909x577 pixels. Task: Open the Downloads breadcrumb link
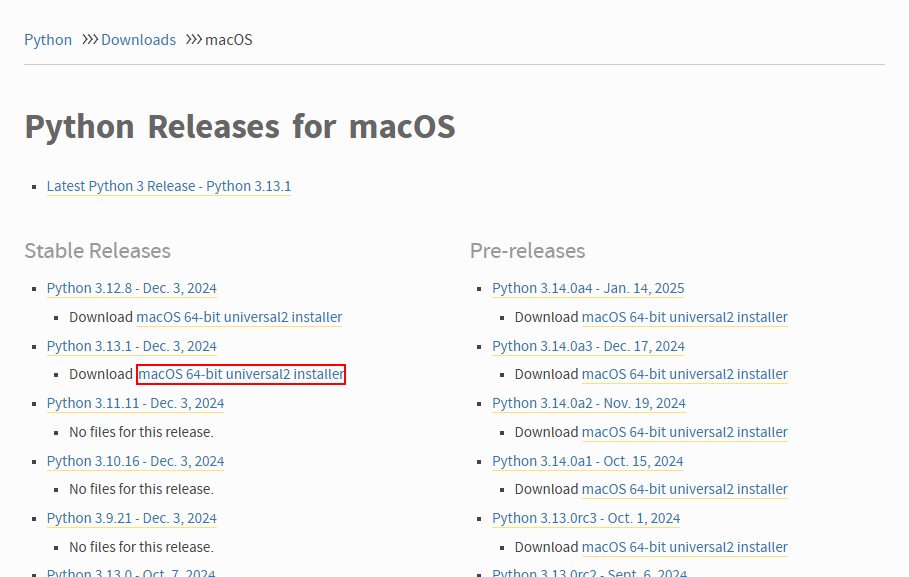point(138,39)
